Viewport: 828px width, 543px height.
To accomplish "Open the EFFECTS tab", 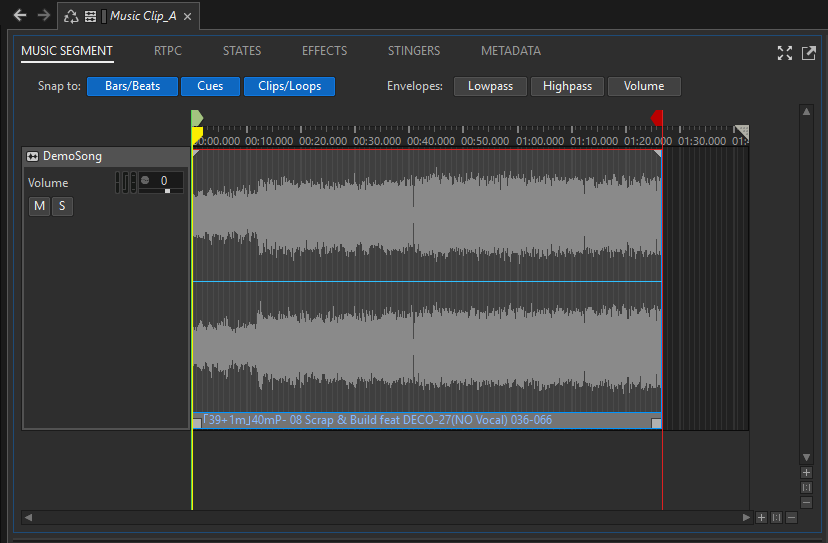I will 324,51.
